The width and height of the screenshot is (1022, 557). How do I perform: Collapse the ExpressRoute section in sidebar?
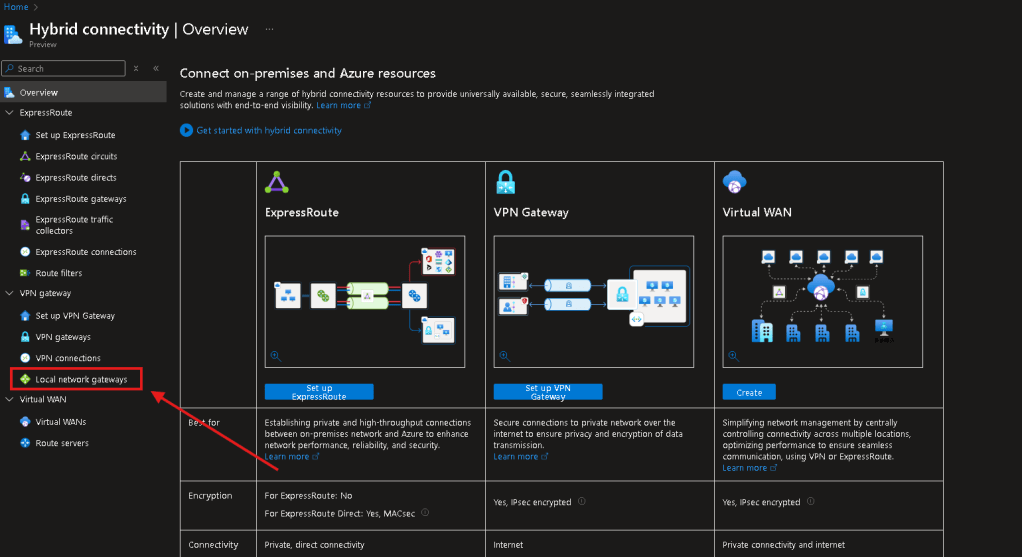(x=10, y=113)
